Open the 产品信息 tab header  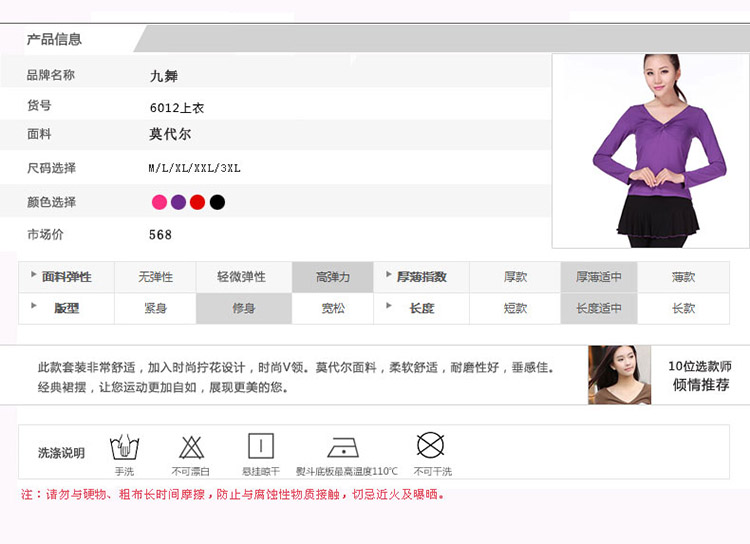click(55, 40)
